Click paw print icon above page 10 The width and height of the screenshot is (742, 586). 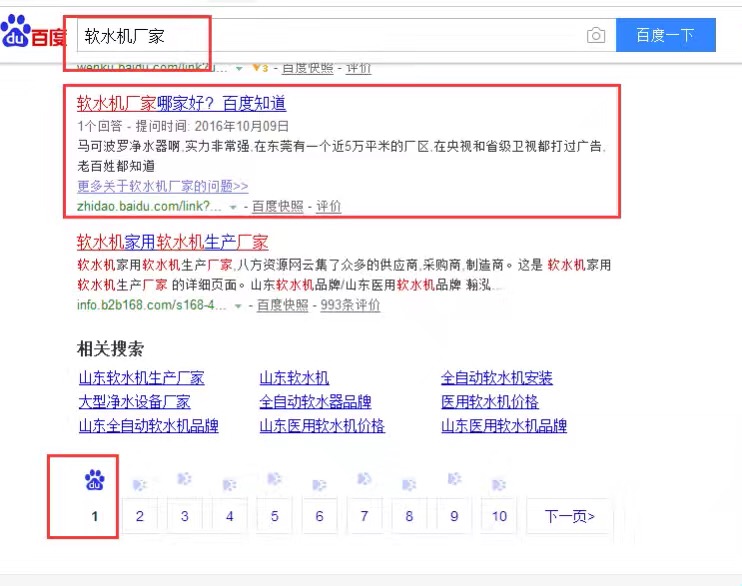click(499, 485)
